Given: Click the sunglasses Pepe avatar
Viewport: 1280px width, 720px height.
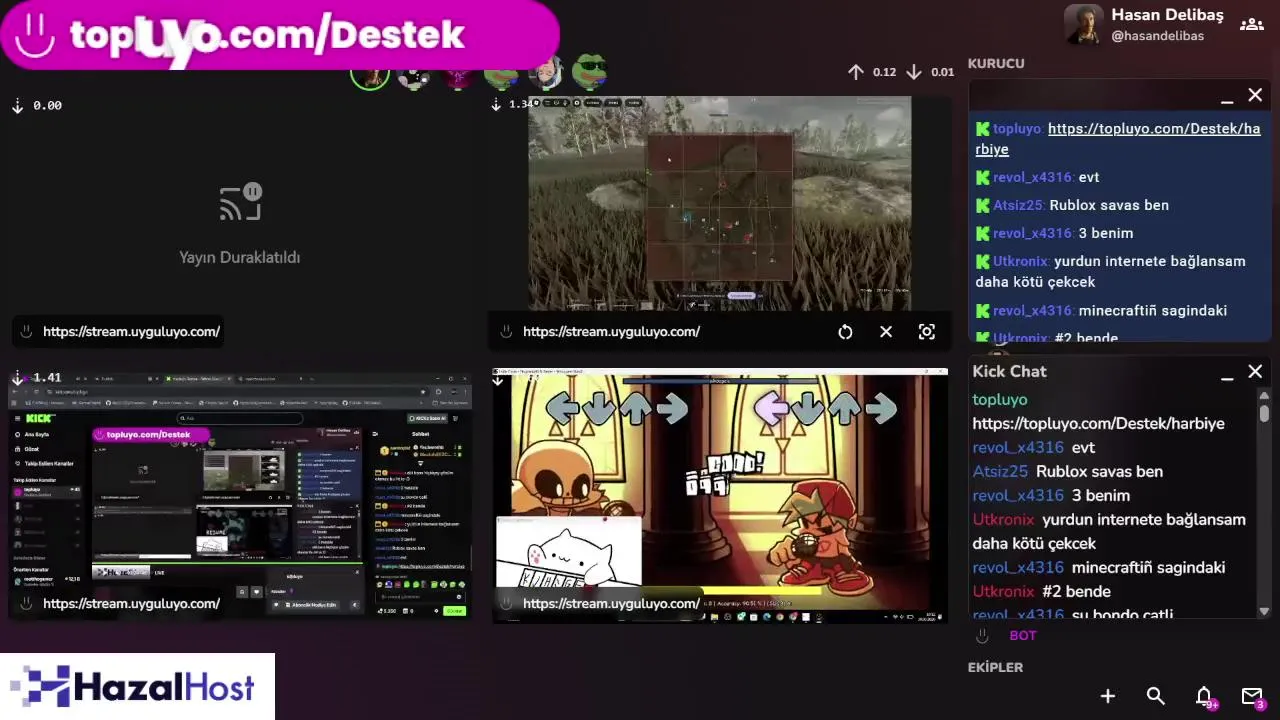Looking at the screenshot, I should tap(590, 71).
